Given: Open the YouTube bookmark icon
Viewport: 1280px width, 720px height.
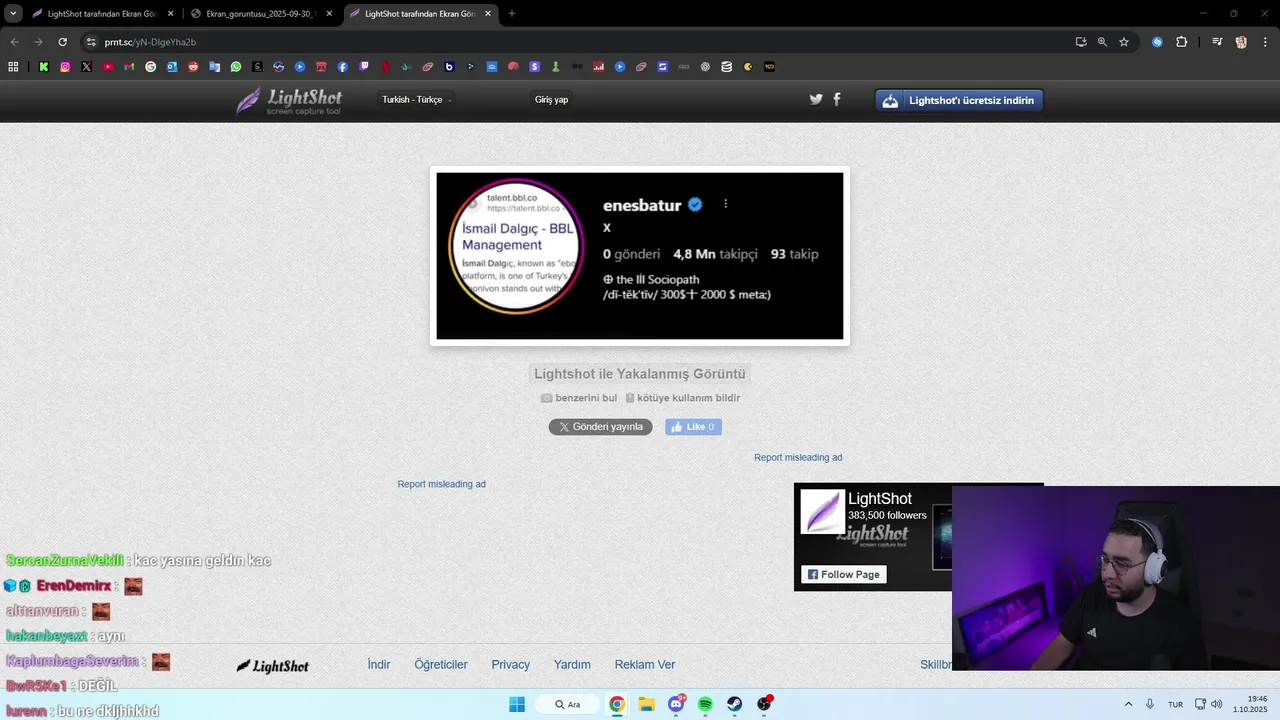Looking at the screenshot, I should tap(108, 67).
